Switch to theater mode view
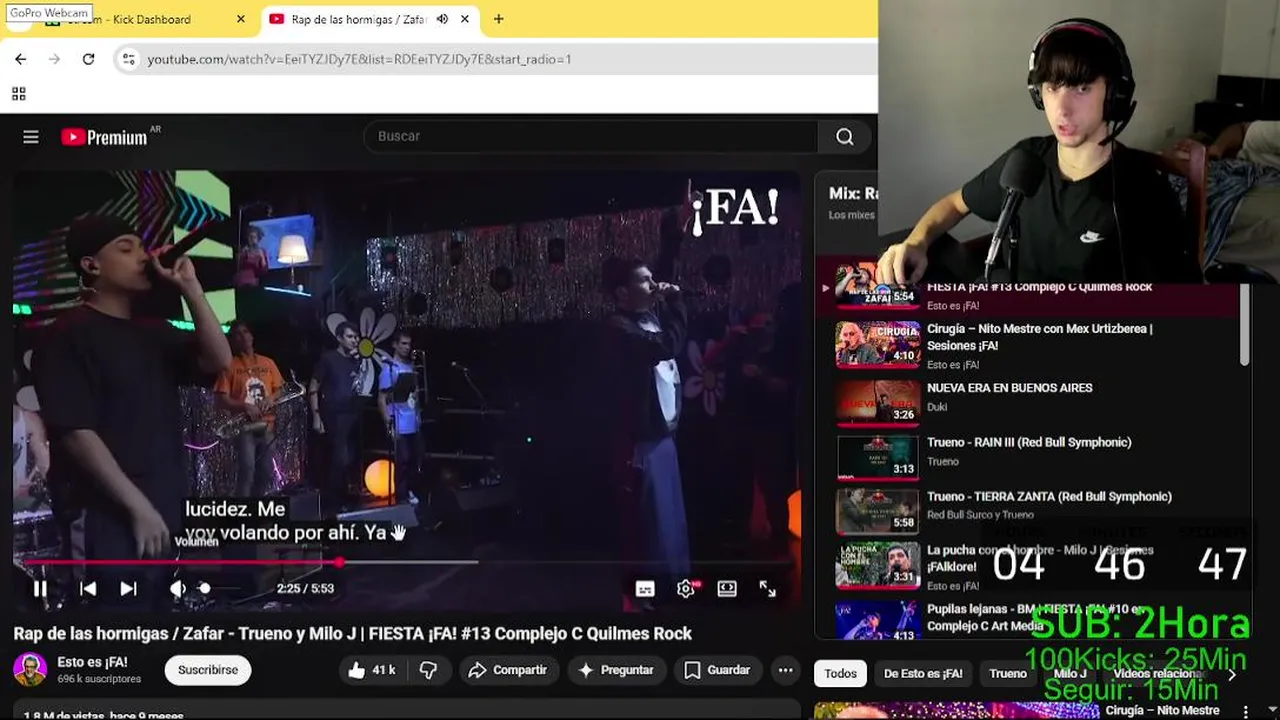Screen dimensions: 1280x720 727,589
